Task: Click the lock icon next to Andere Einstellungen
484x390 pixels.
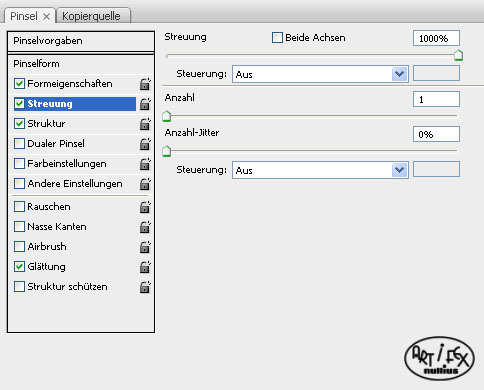Action: click(145, 184)
